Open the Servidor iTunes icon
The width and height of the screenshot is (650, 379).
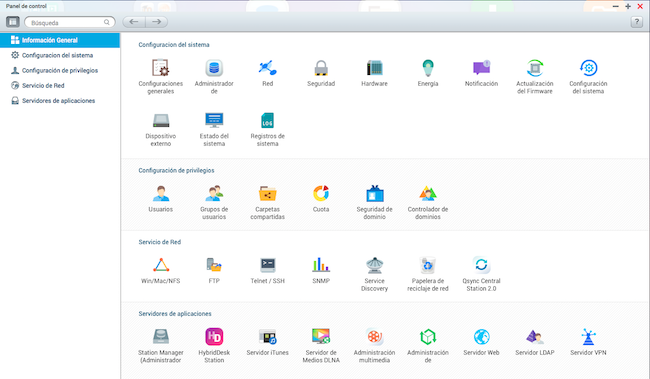267,337
